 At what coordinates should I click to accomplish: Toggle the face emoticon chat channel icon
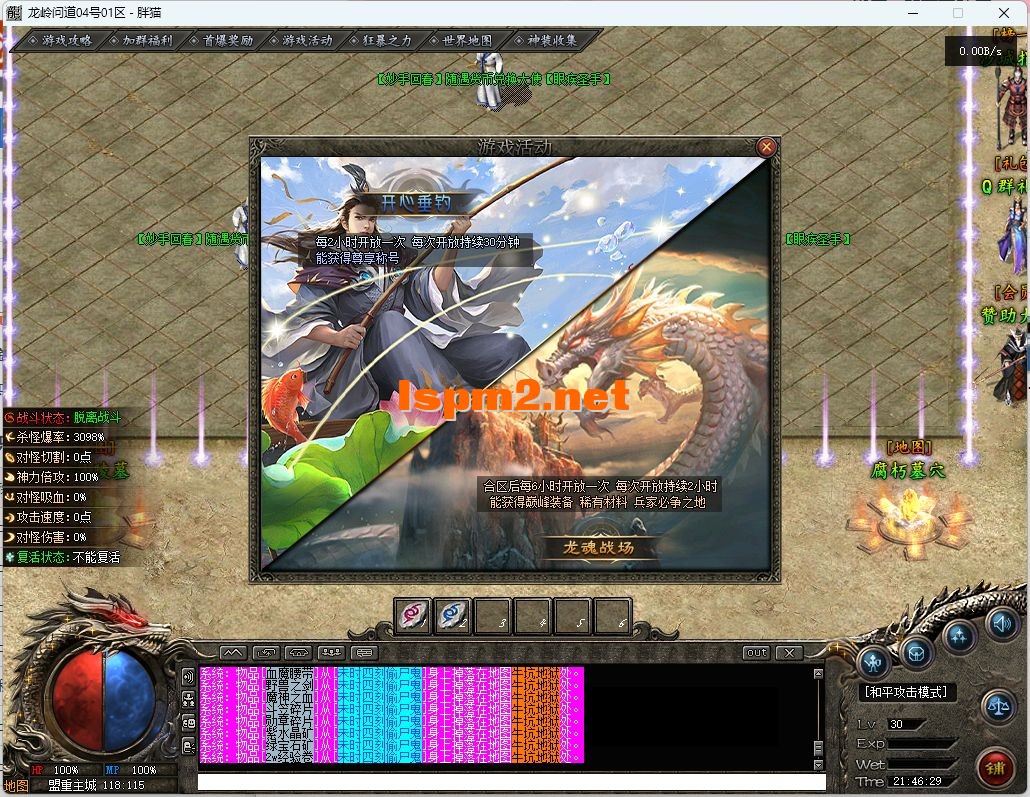click(x=188, y=723)
